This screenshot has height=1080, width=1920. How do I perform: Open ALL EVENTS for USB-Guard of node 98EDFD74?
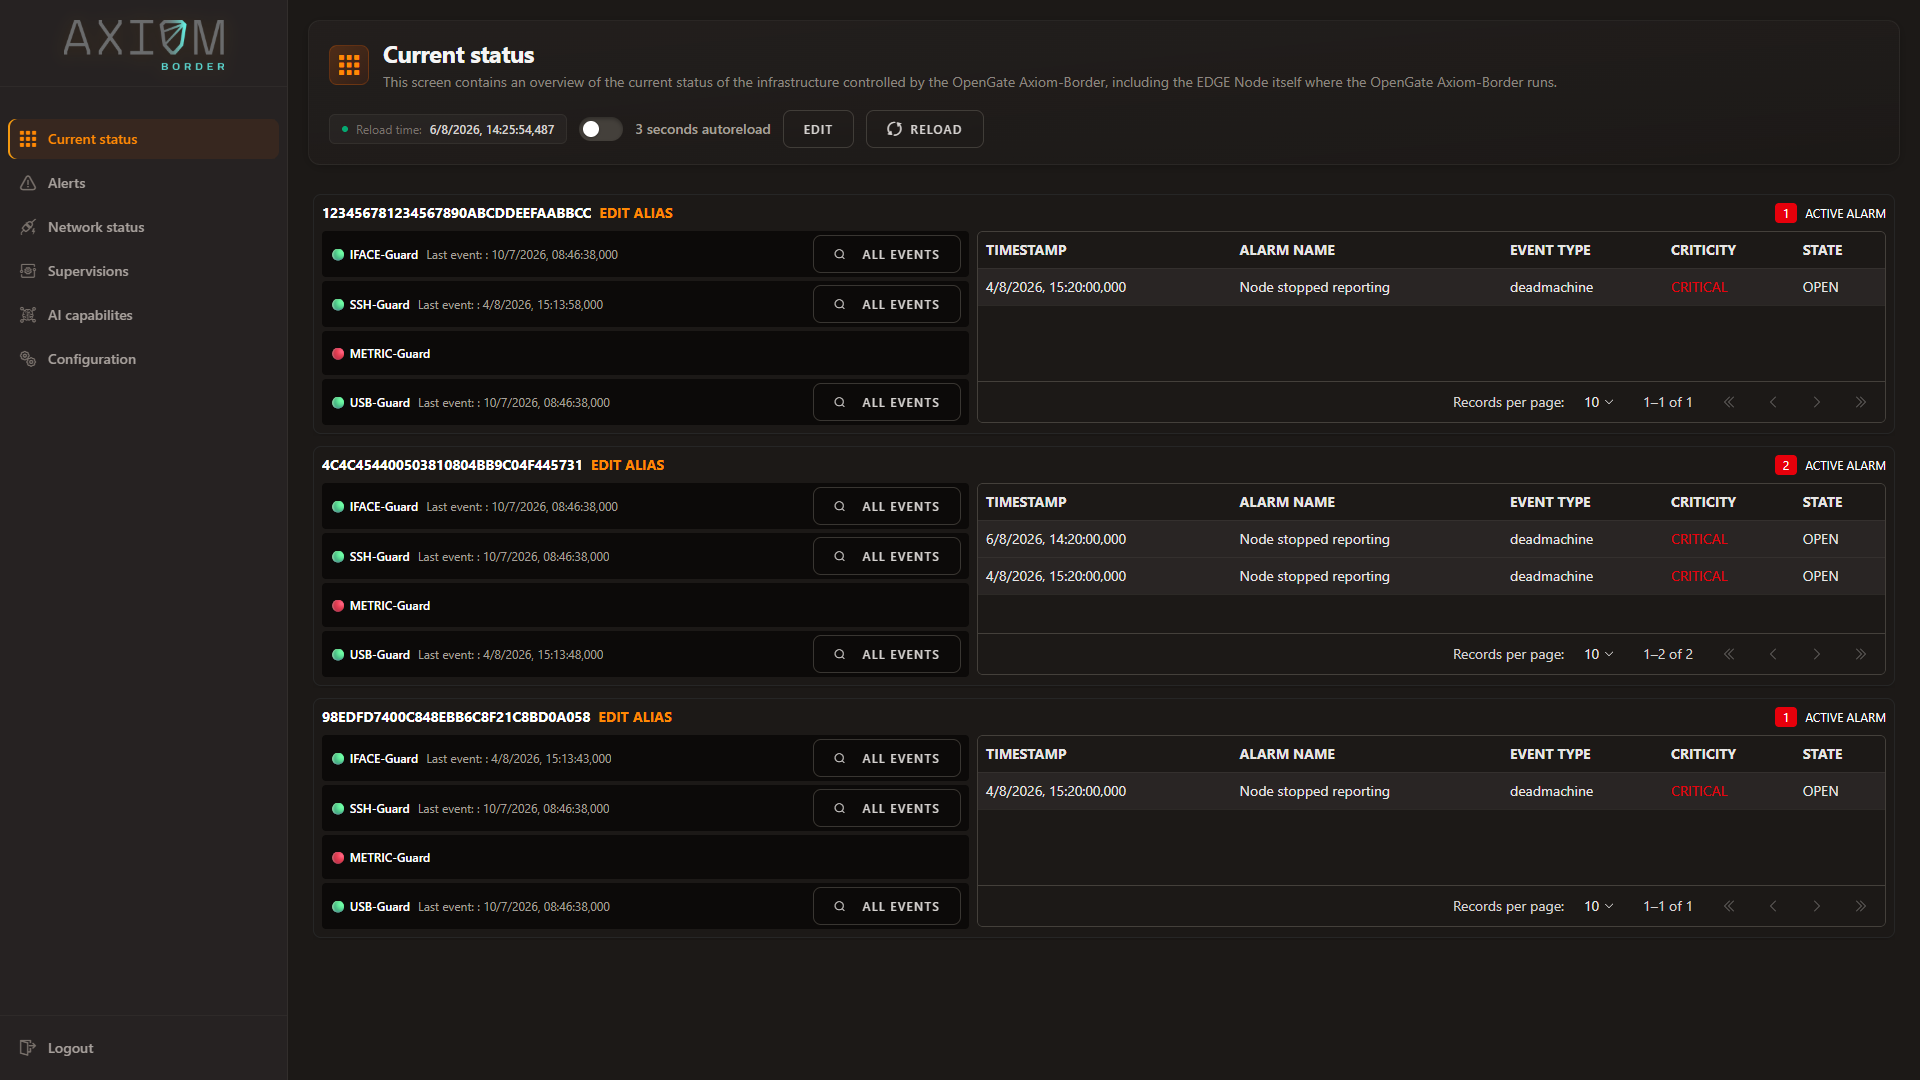click(x=887, y=906)
